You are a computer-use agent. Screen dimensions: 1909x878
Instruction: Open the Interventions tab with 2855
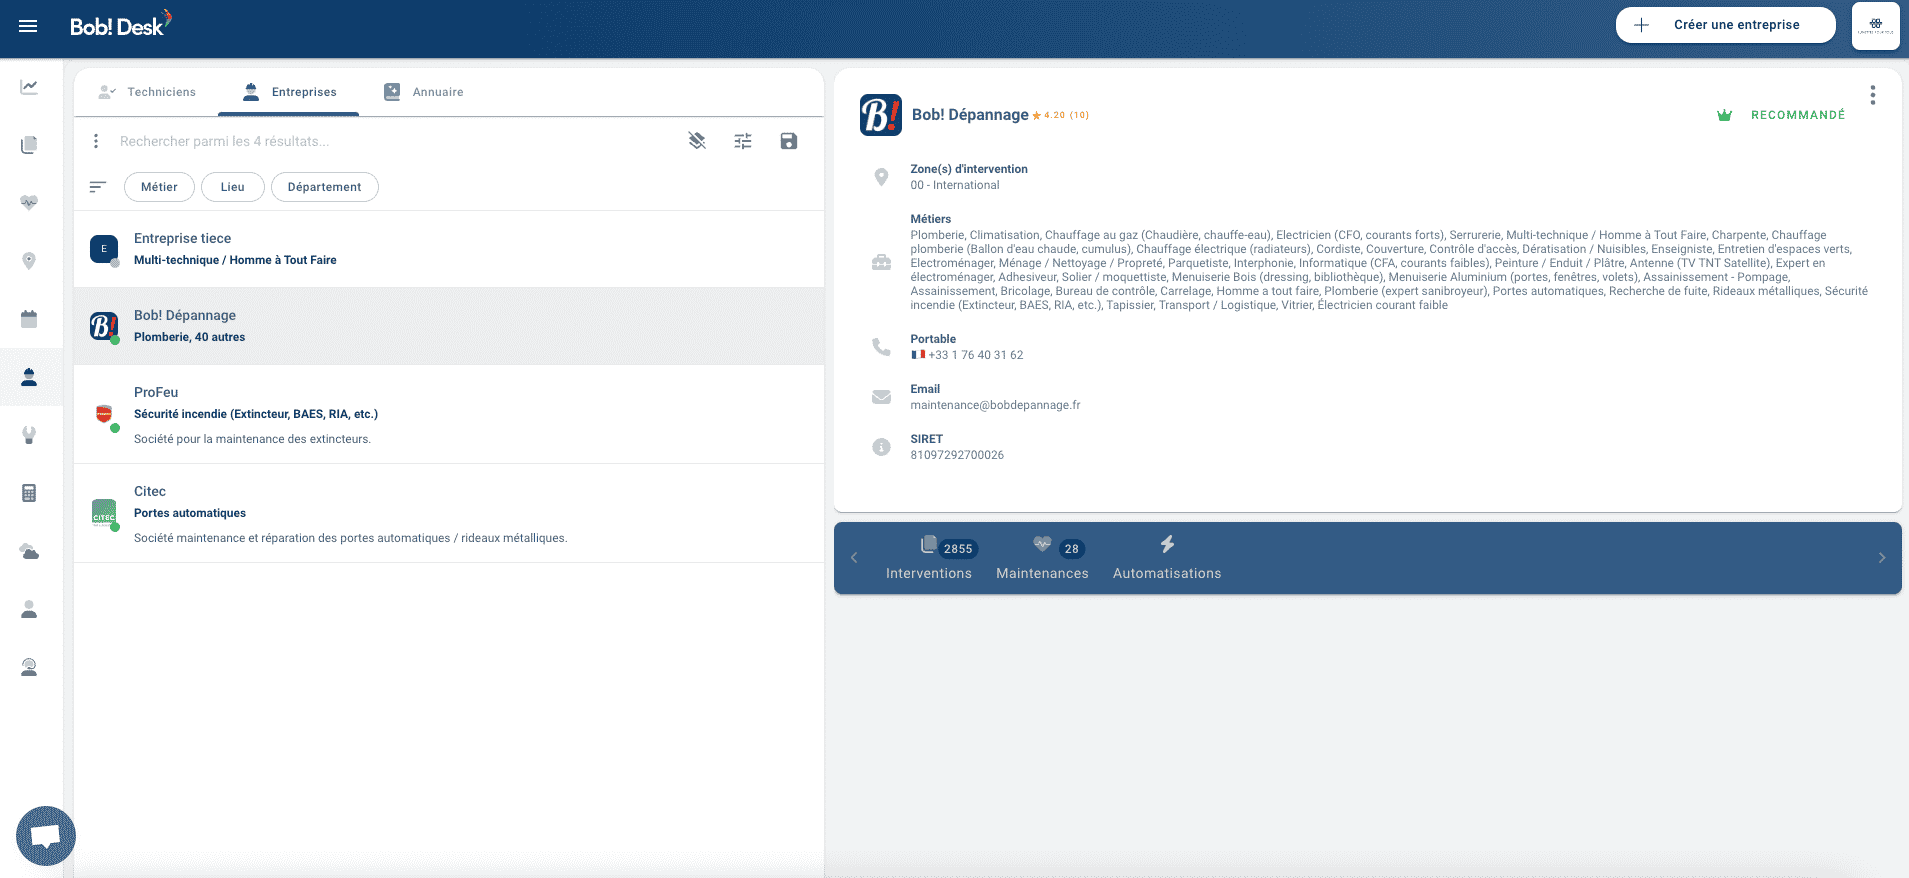pos(929,558)
